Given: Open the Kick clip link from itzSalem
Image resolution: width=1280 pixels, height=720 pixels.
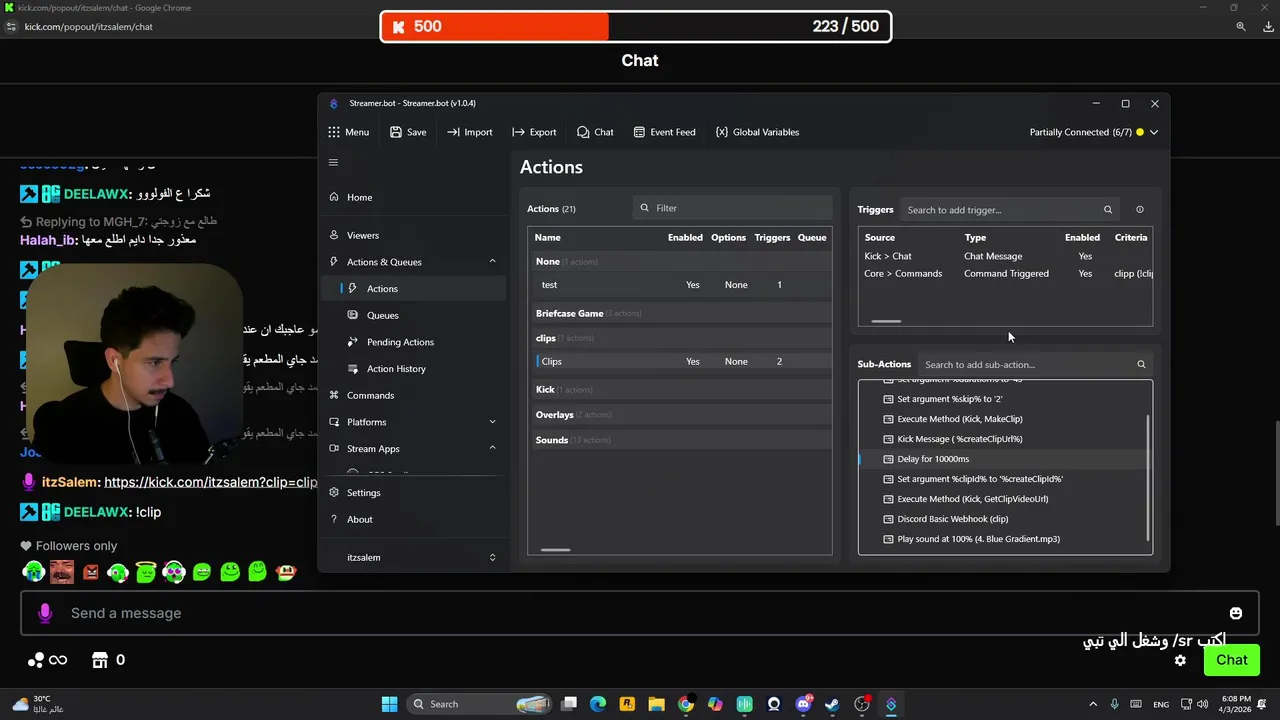Looking at the screenshot, I should tap(211, 482).
